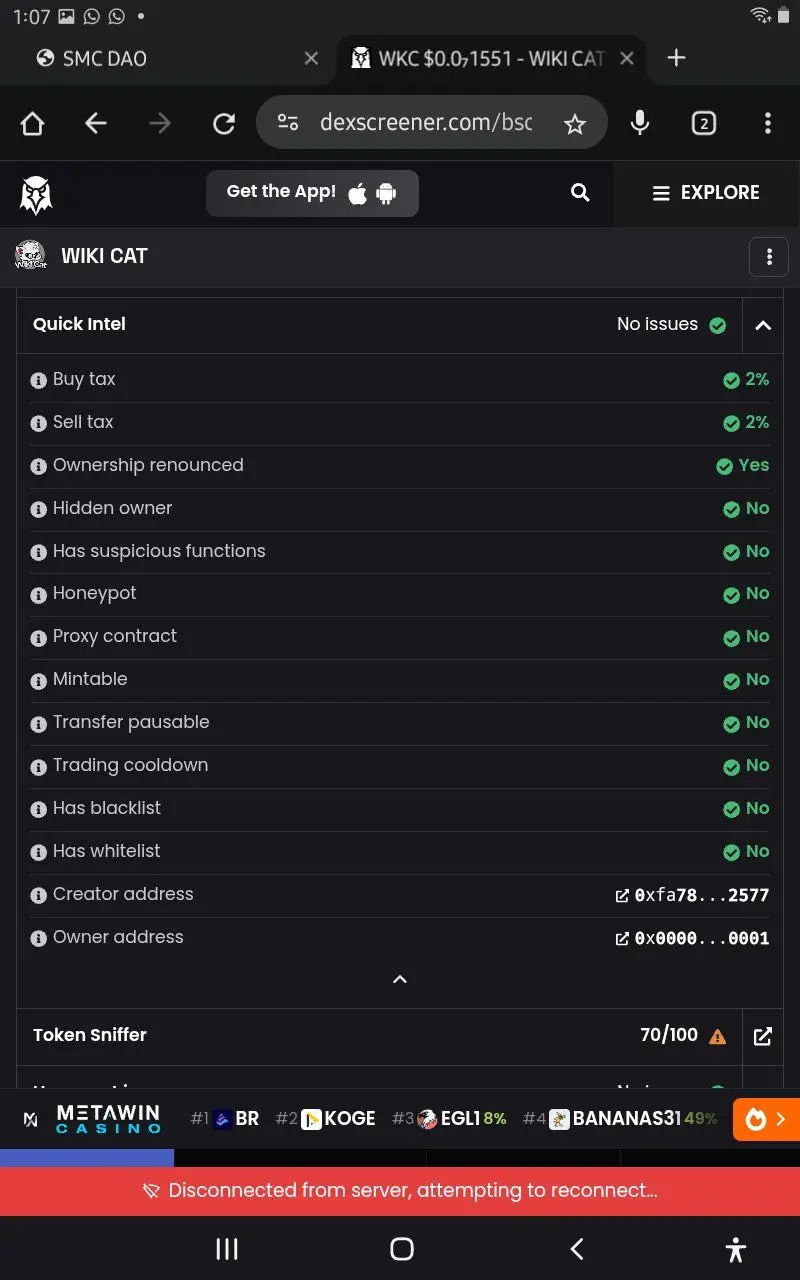This screenshot has width=800, height=1280.
Task: Bookmark page with the star icon
Action: click(x=574, y=124)
